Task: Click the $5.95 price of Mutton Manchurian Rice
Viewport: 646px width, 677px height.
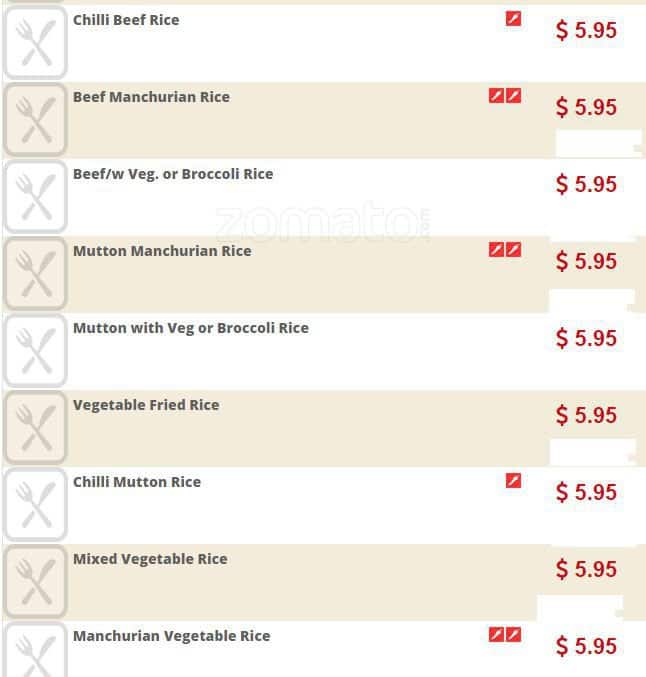Action: [x=586, y=261]
